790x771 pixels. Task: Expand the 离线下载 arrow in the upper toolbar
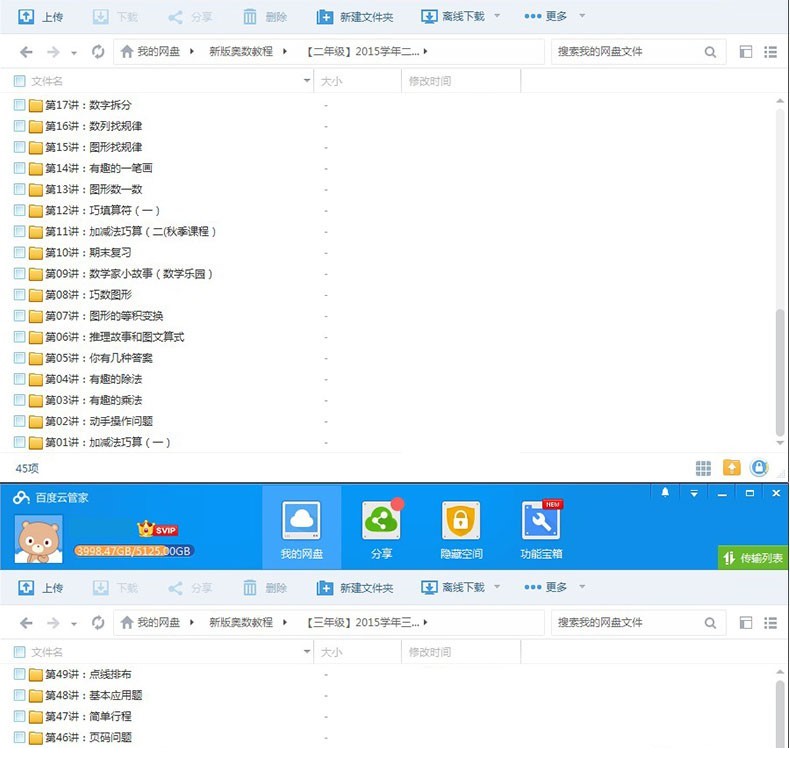[497, 16]
